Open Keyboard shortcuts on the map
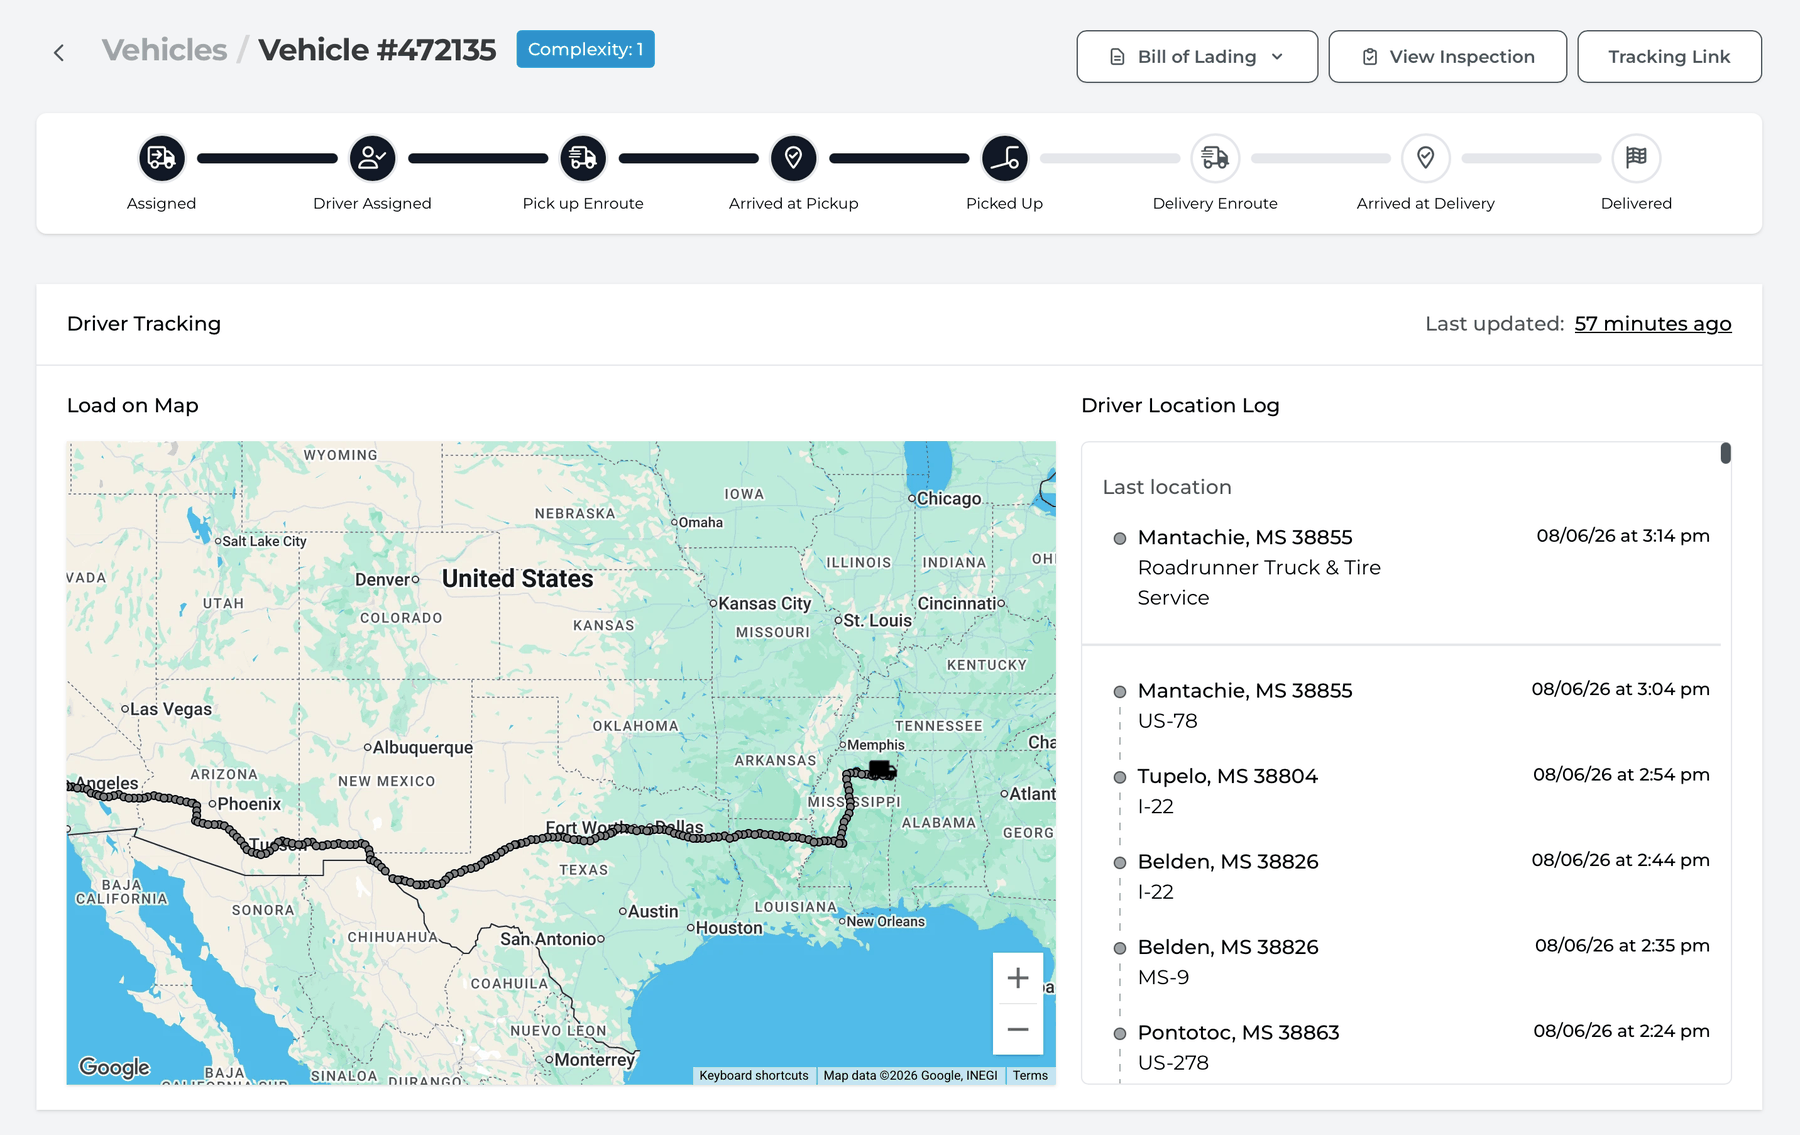 tap(754, 1076)
